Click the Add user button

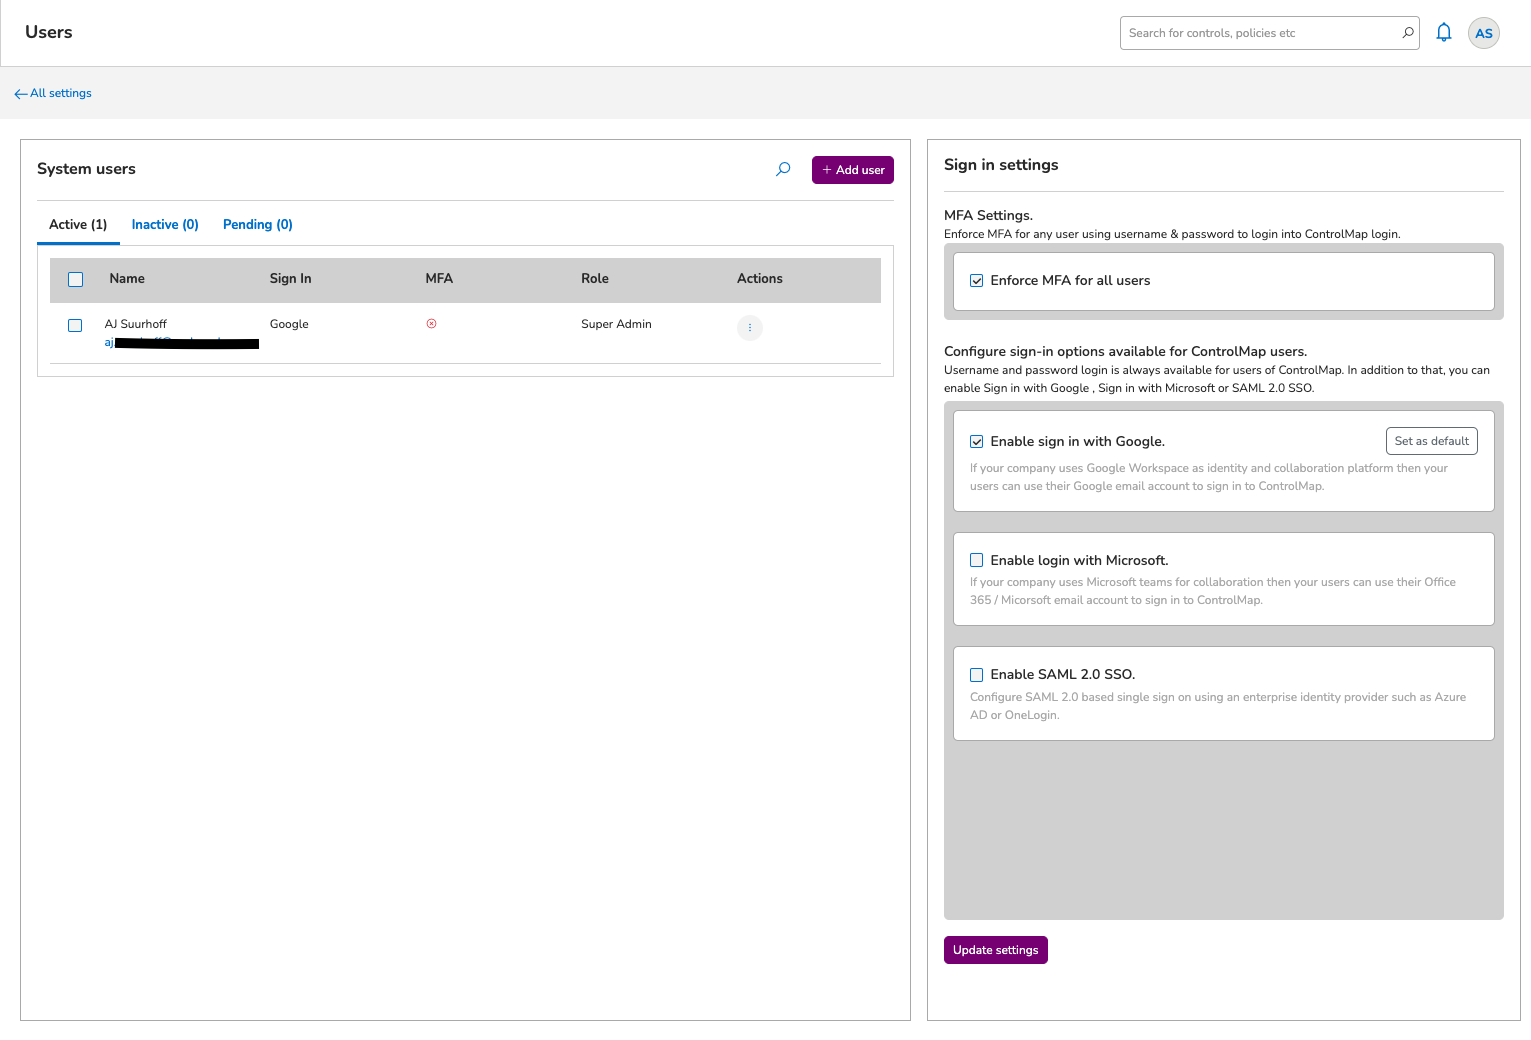852,170
